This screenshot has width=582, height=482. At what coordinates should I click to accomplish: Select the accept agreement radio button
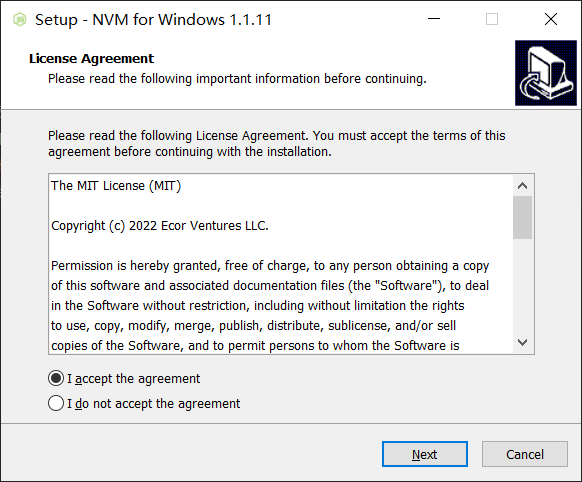(x=56, y=378)
